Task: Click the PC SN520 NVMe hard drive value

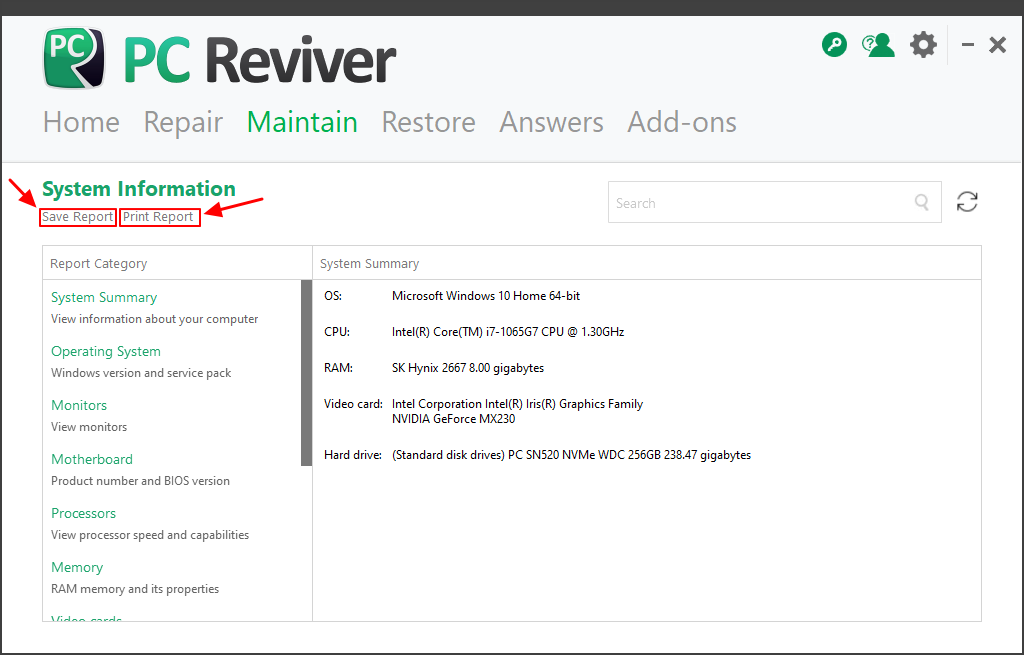Action: pos(571,455)
